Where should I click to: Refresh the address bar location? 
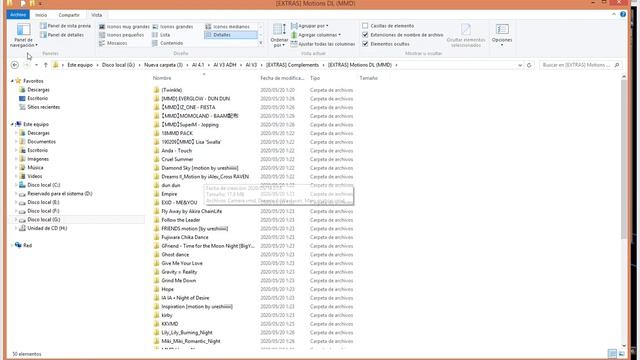point(529,65)
